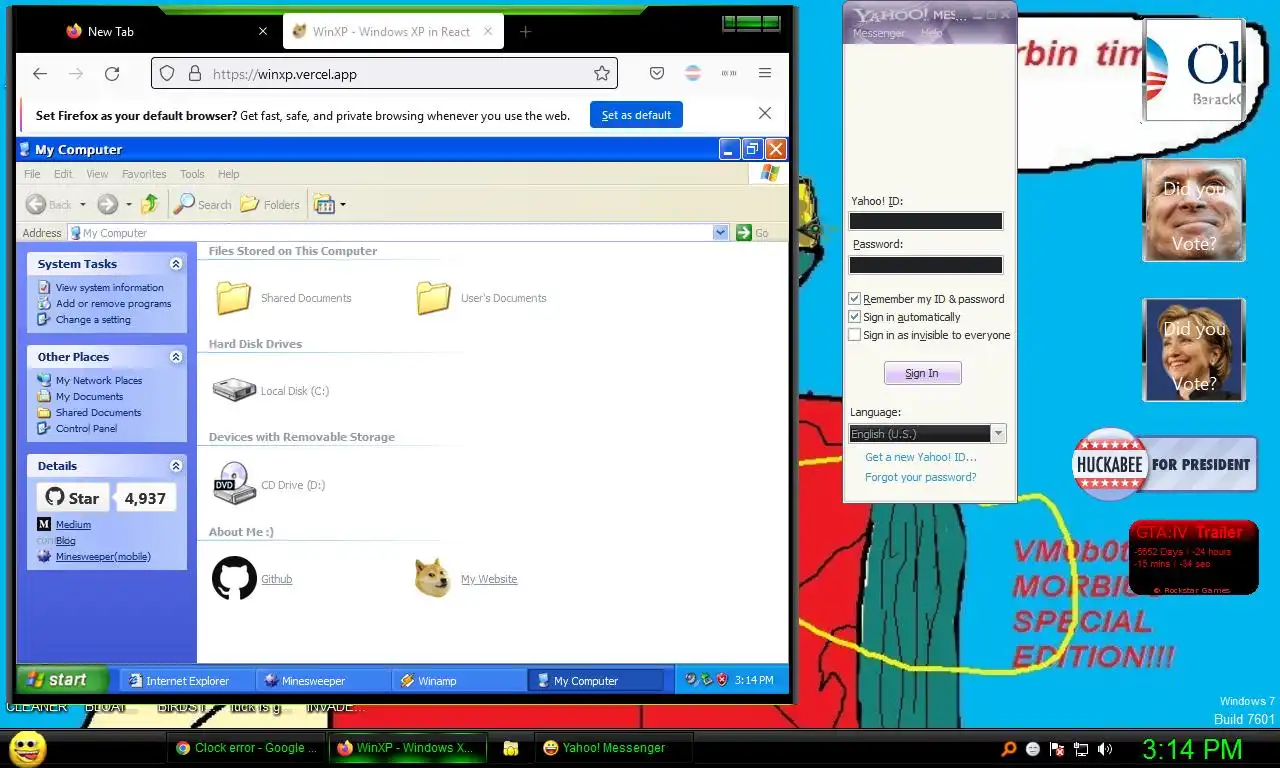This screenshot has height=768, width=1280.
Task: Click the Yahoo Password input field
Action: tap(925, 265)
